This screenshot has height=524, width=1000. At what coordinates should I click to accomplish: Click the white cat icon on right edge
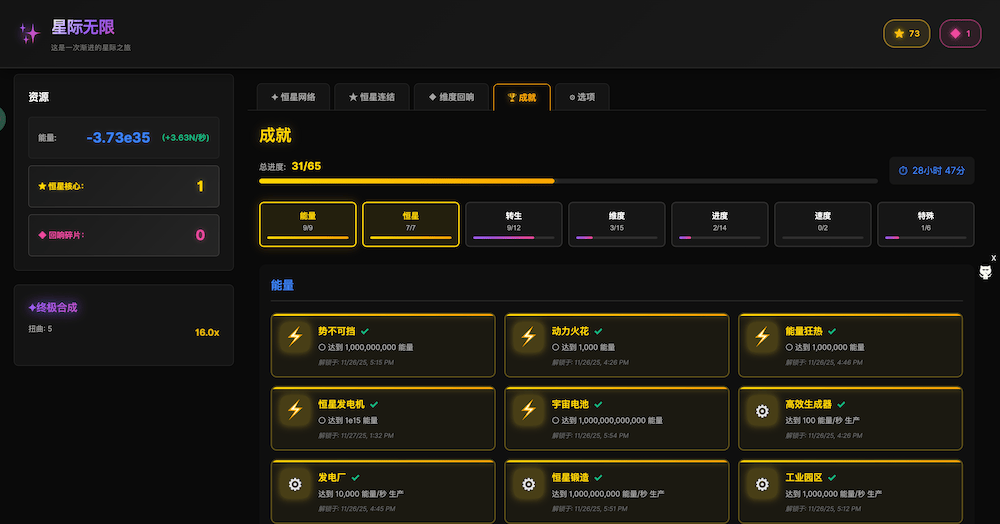(x=985, y=273)
